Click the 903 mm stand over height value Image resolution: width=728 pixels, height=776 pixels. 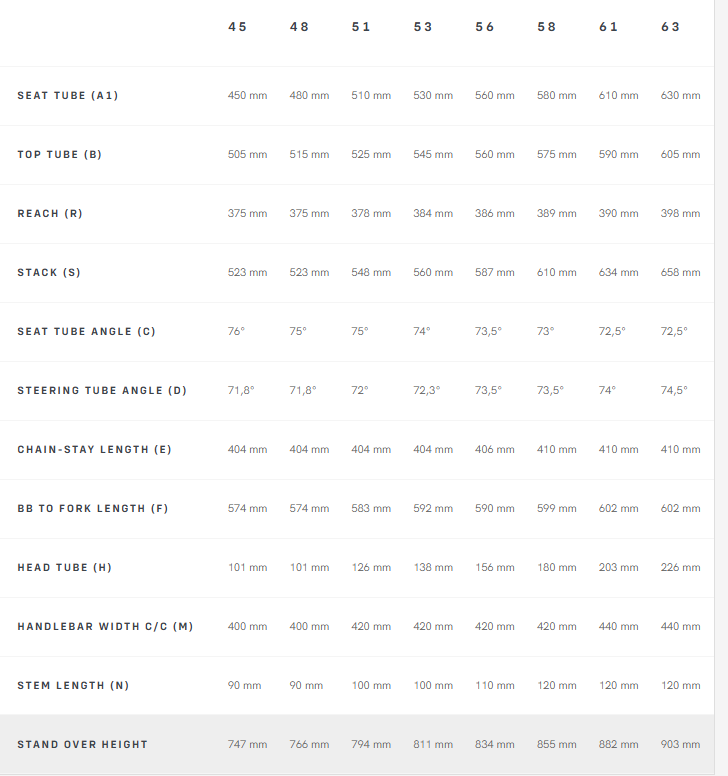681,745
